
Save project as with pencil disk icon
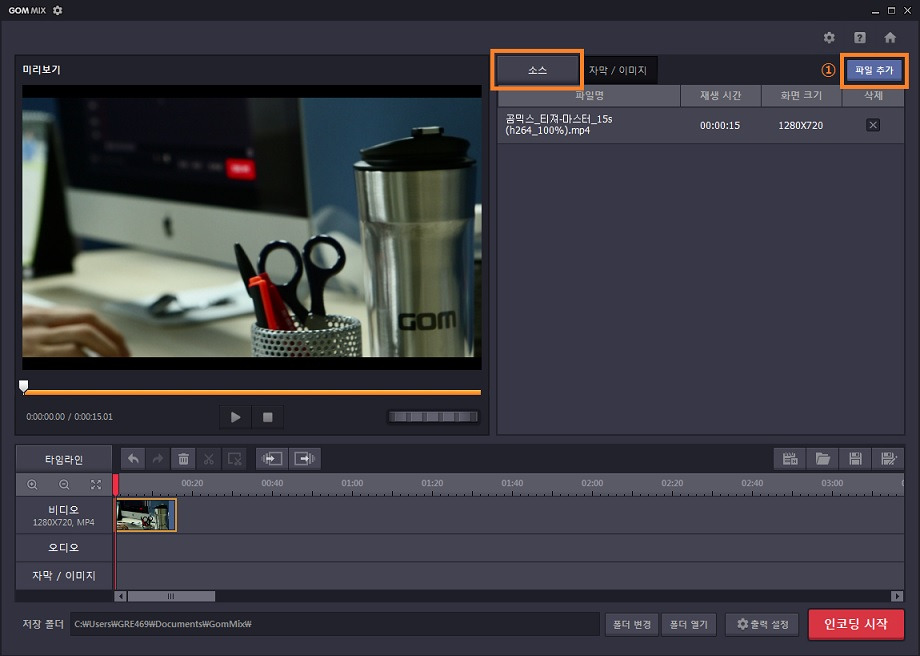888,459
